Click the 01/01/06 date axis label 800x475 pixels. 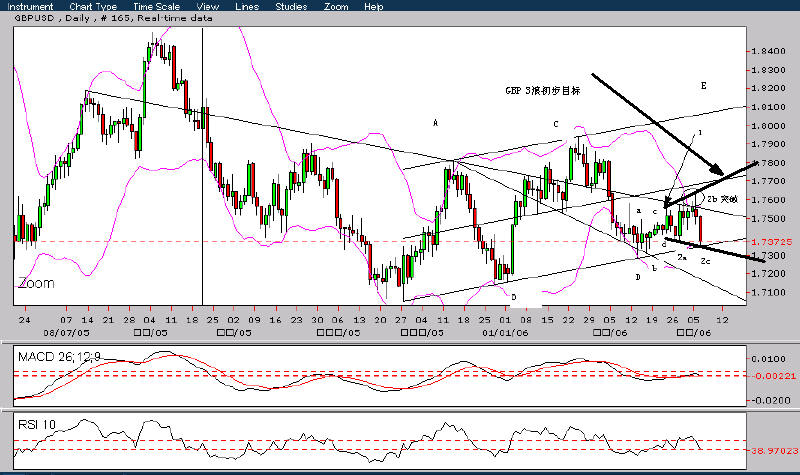(505, 333)
